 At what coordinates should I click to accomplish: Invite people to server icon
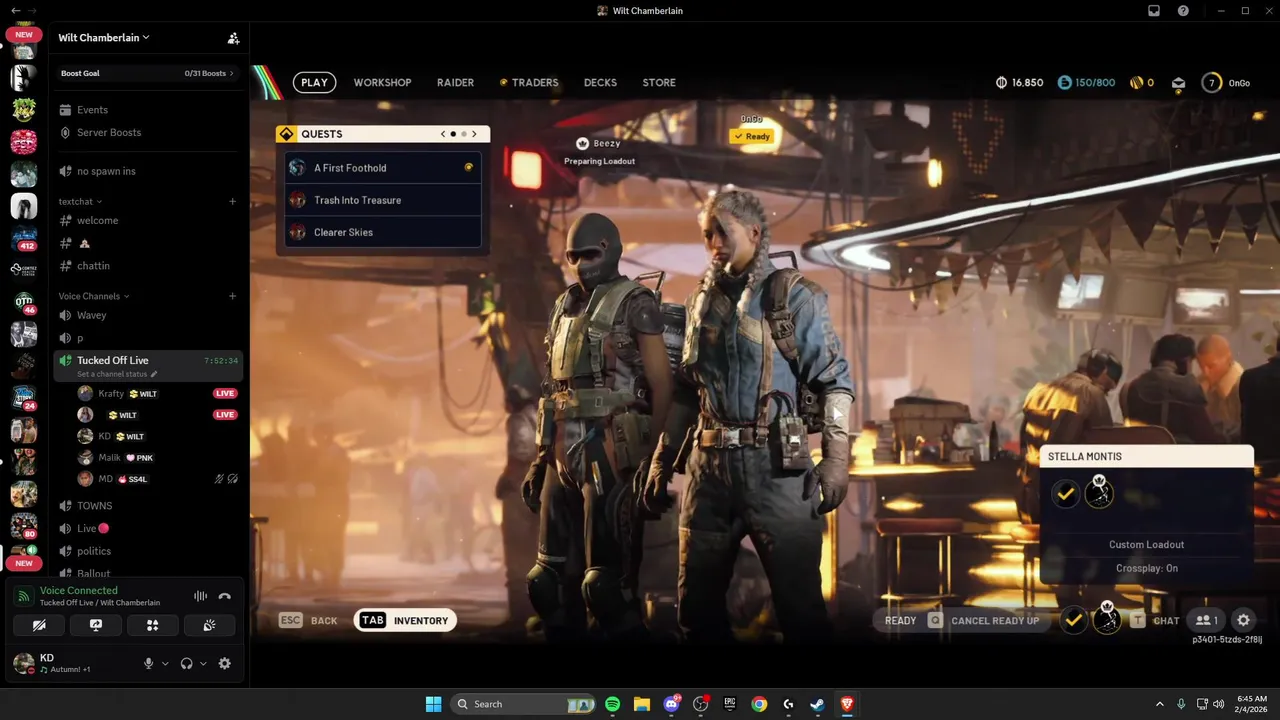click(233, 38)
